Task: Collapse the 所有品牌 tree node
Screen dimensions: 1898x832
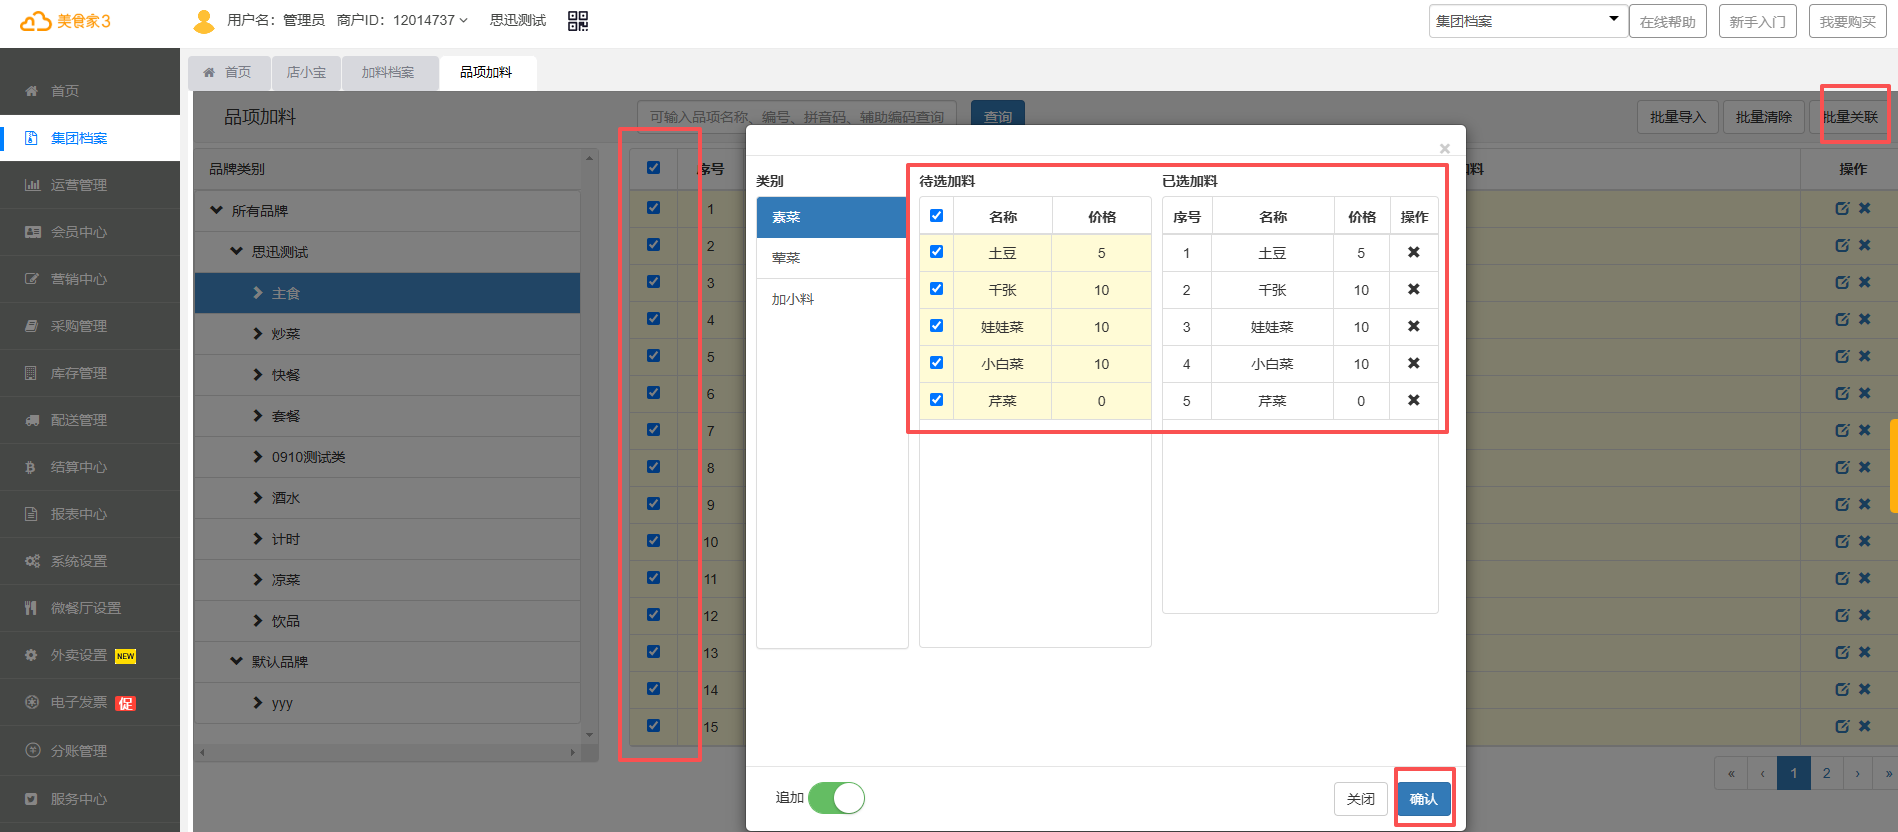Action: [x=217, y=211]
